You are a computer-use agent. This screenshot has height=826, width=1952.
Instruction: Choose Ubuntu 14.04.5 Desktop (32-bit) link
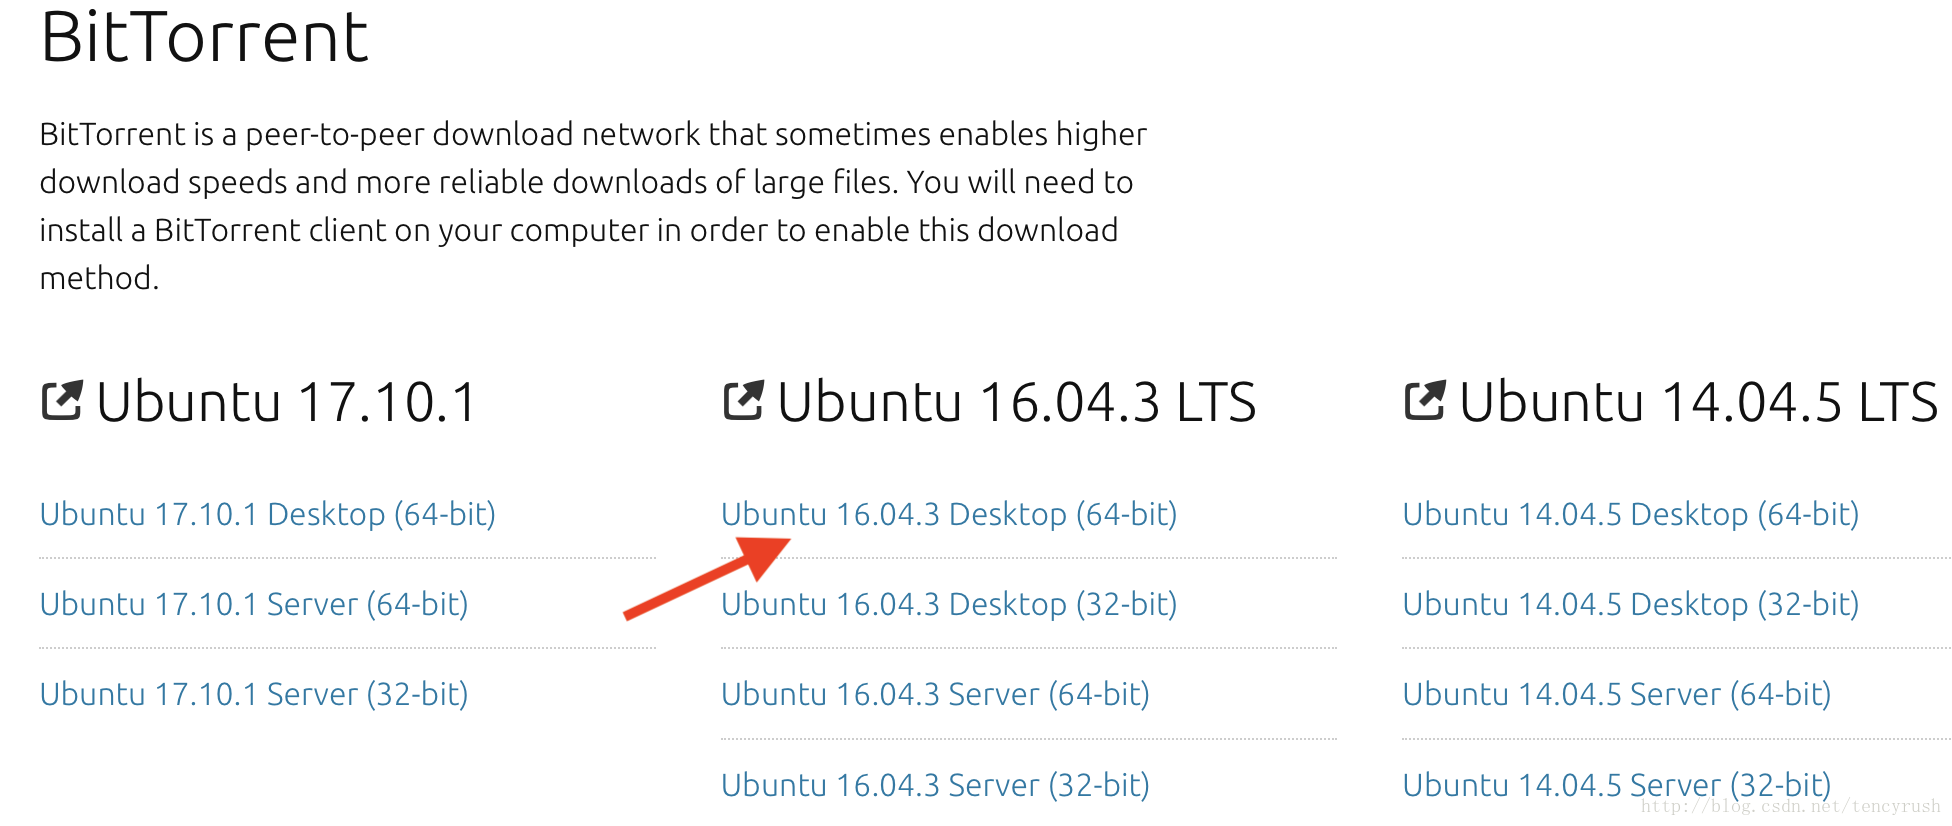[1630, 604]
